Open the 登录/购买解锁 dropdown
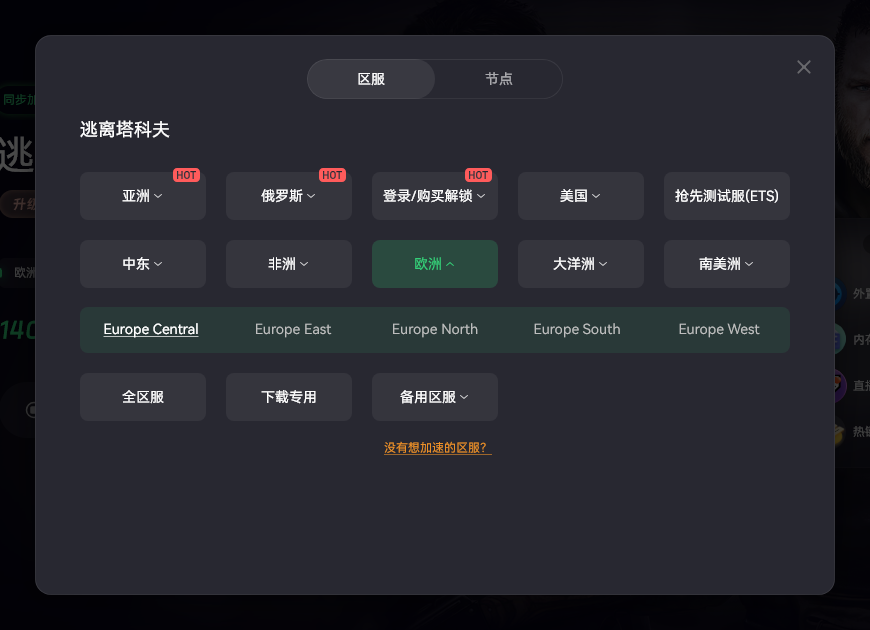The image size is (870, 630). (435, 196)
